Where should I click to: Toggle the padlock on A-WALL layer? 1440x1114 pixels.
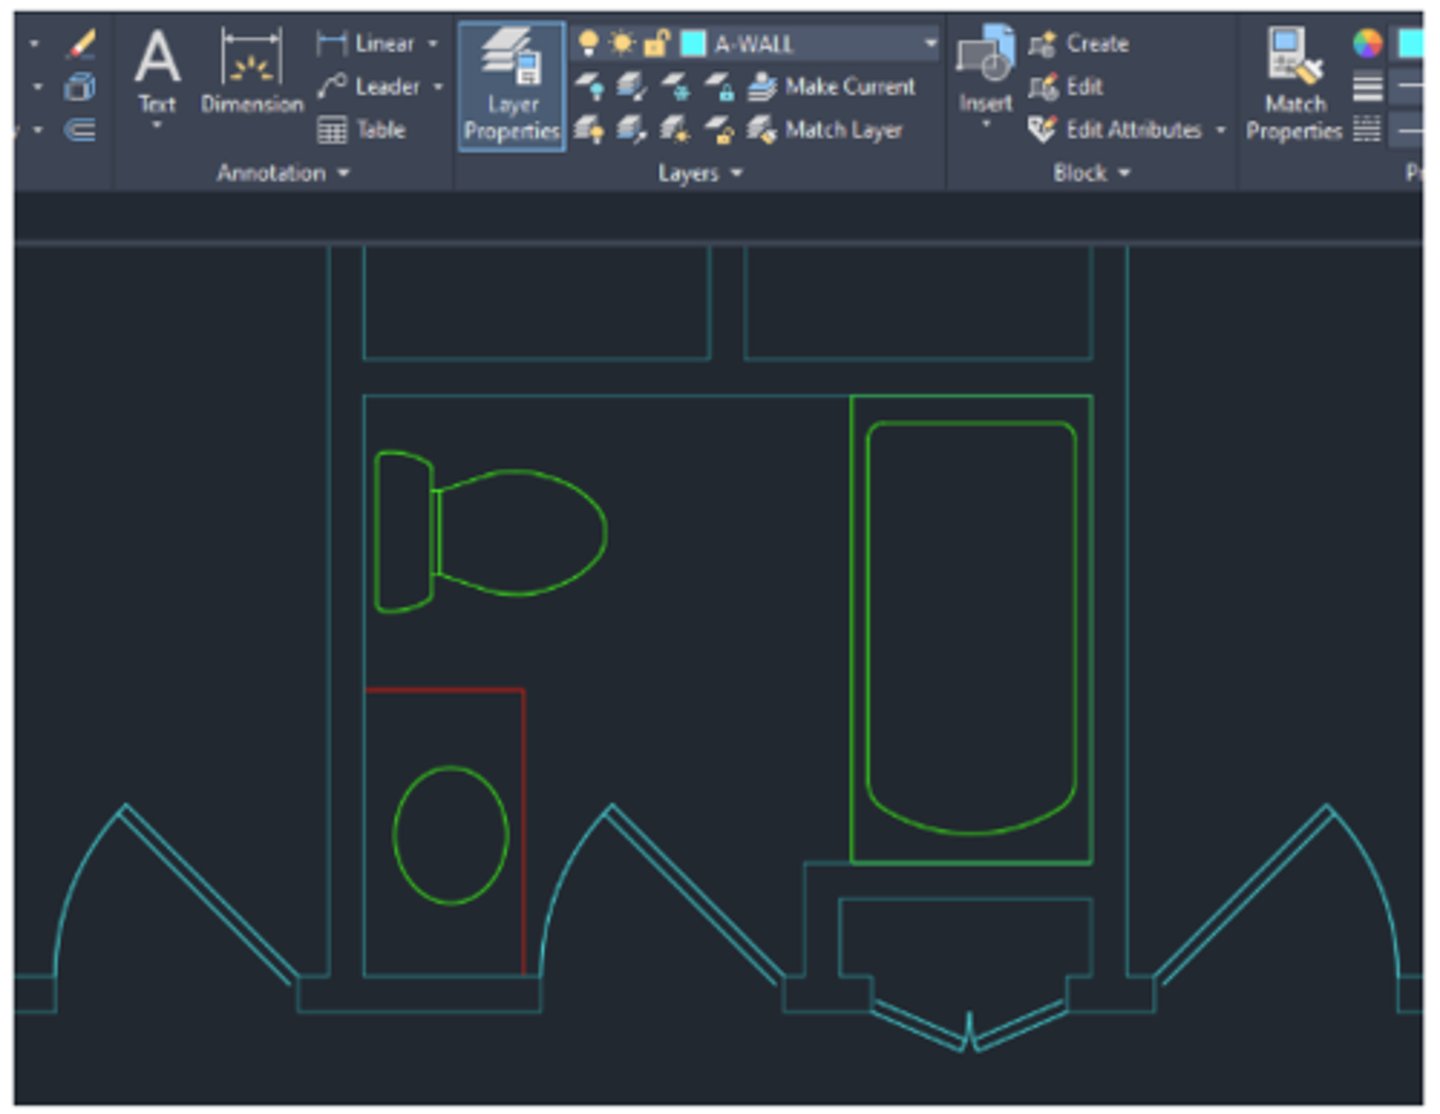tap(656, 43)
